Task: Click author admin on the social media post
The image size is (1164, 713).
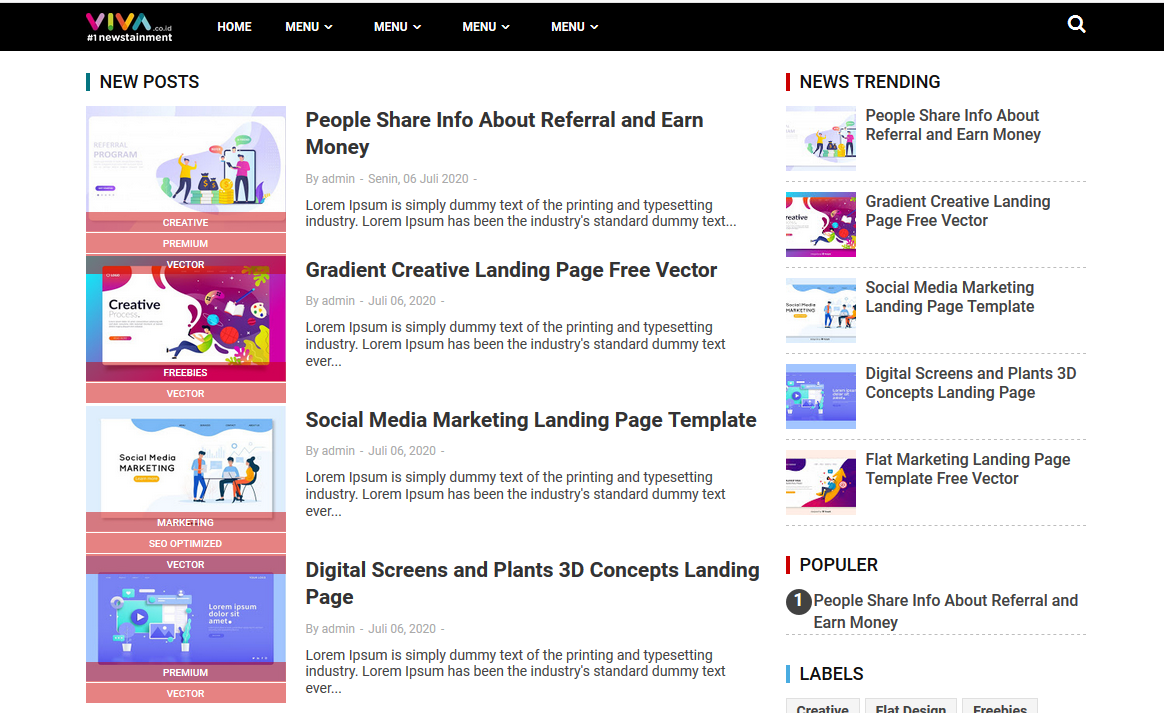Action: 338,451
